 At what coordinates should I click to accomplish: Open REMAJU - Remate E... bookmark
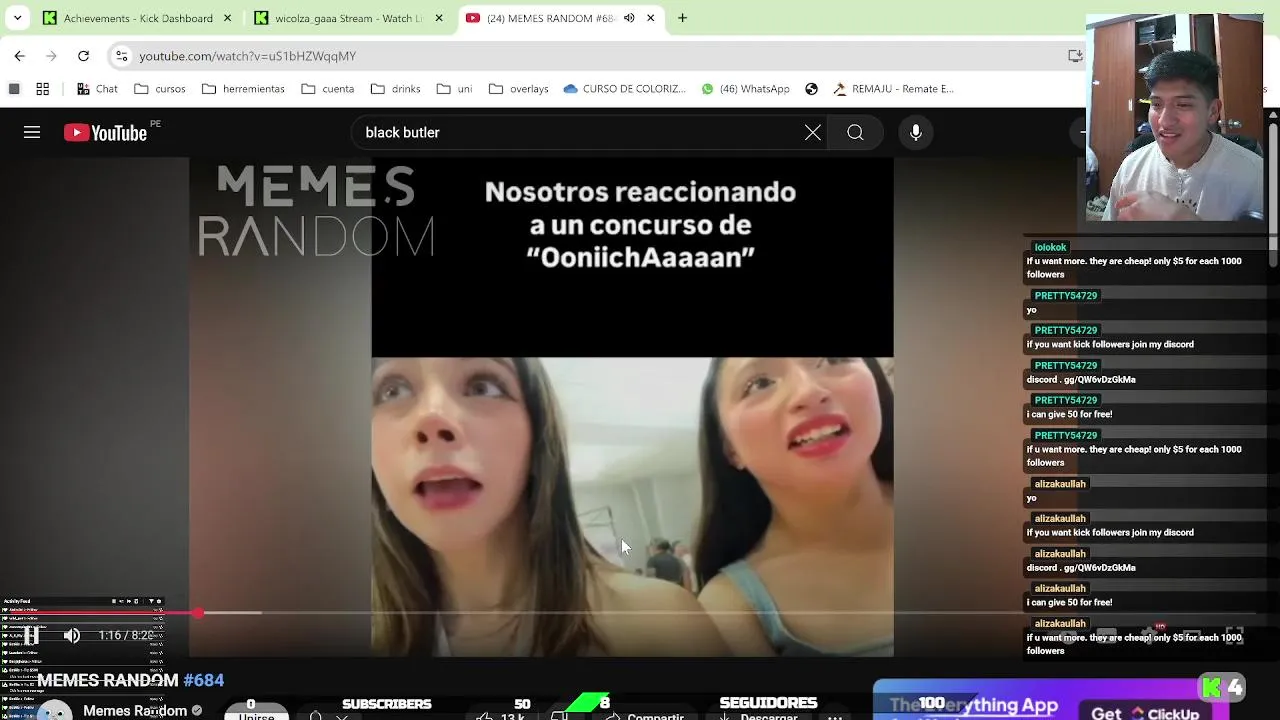coord(893,89)
